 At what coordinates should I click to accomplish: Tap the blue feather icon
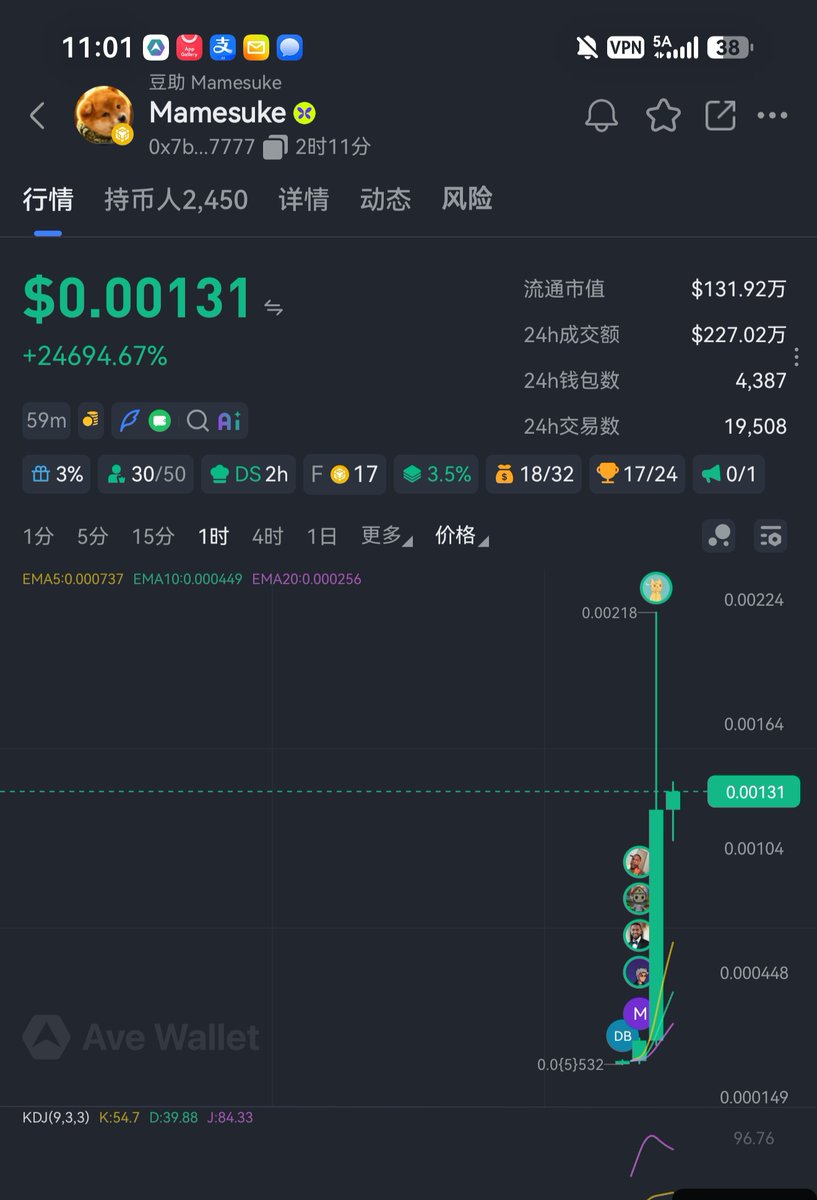click(130, 421)
